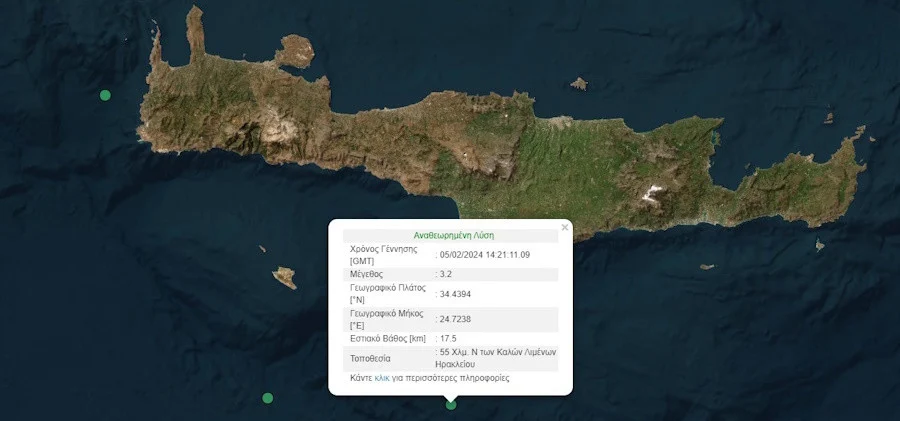The width and height of the screenshot is (900, 421).
Task: Click the 'Χρόνος Γέννησης [GMT]' label
Action: (385, 254)
